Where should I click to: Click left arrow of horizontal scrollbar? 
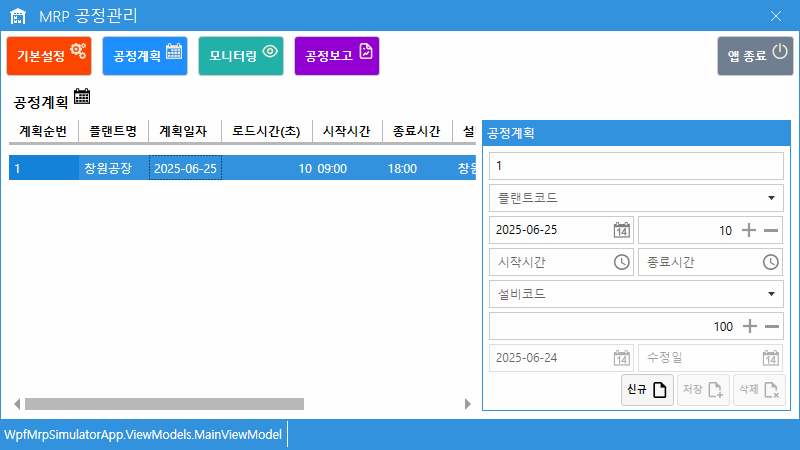coord(17,404)
